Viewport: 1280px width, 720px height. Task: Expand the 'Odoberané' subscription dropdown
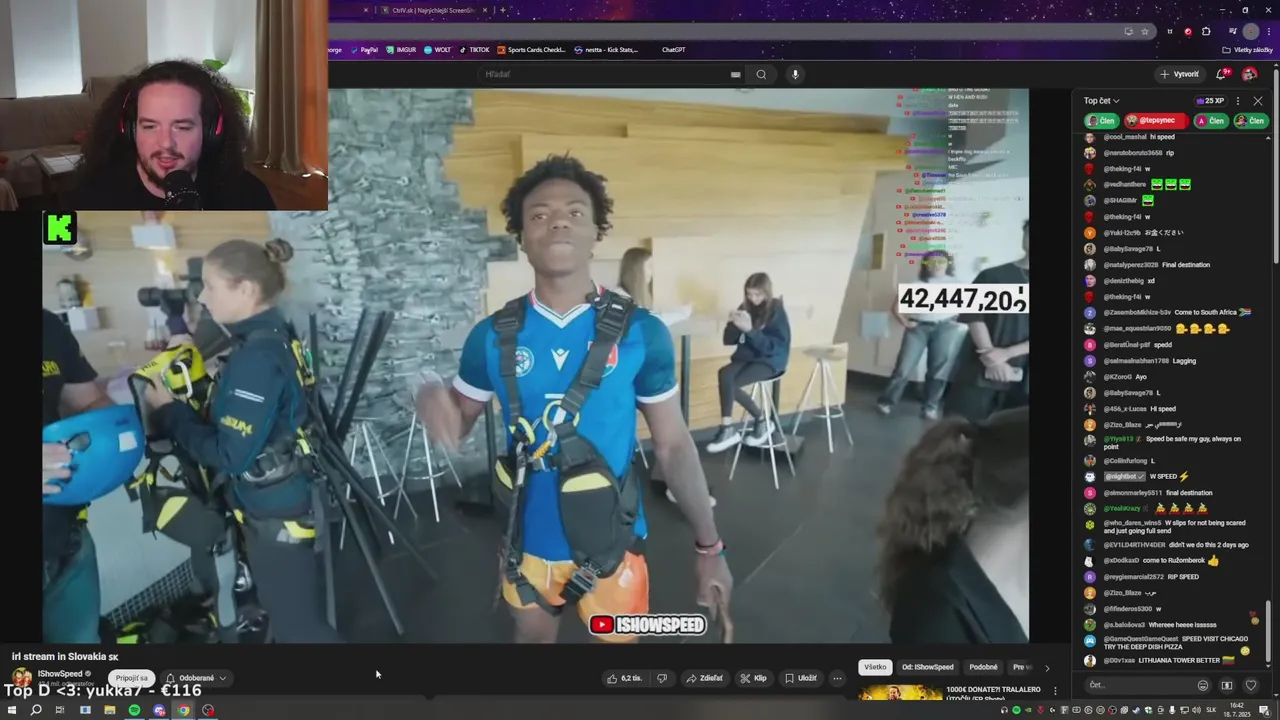[x=195, y=678]
